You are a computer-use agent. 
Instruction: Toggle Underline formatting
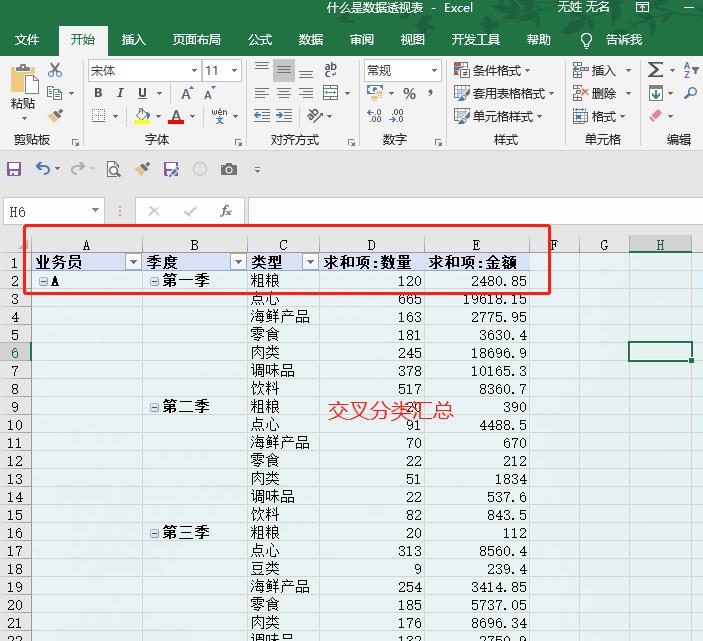coord(143,93)
